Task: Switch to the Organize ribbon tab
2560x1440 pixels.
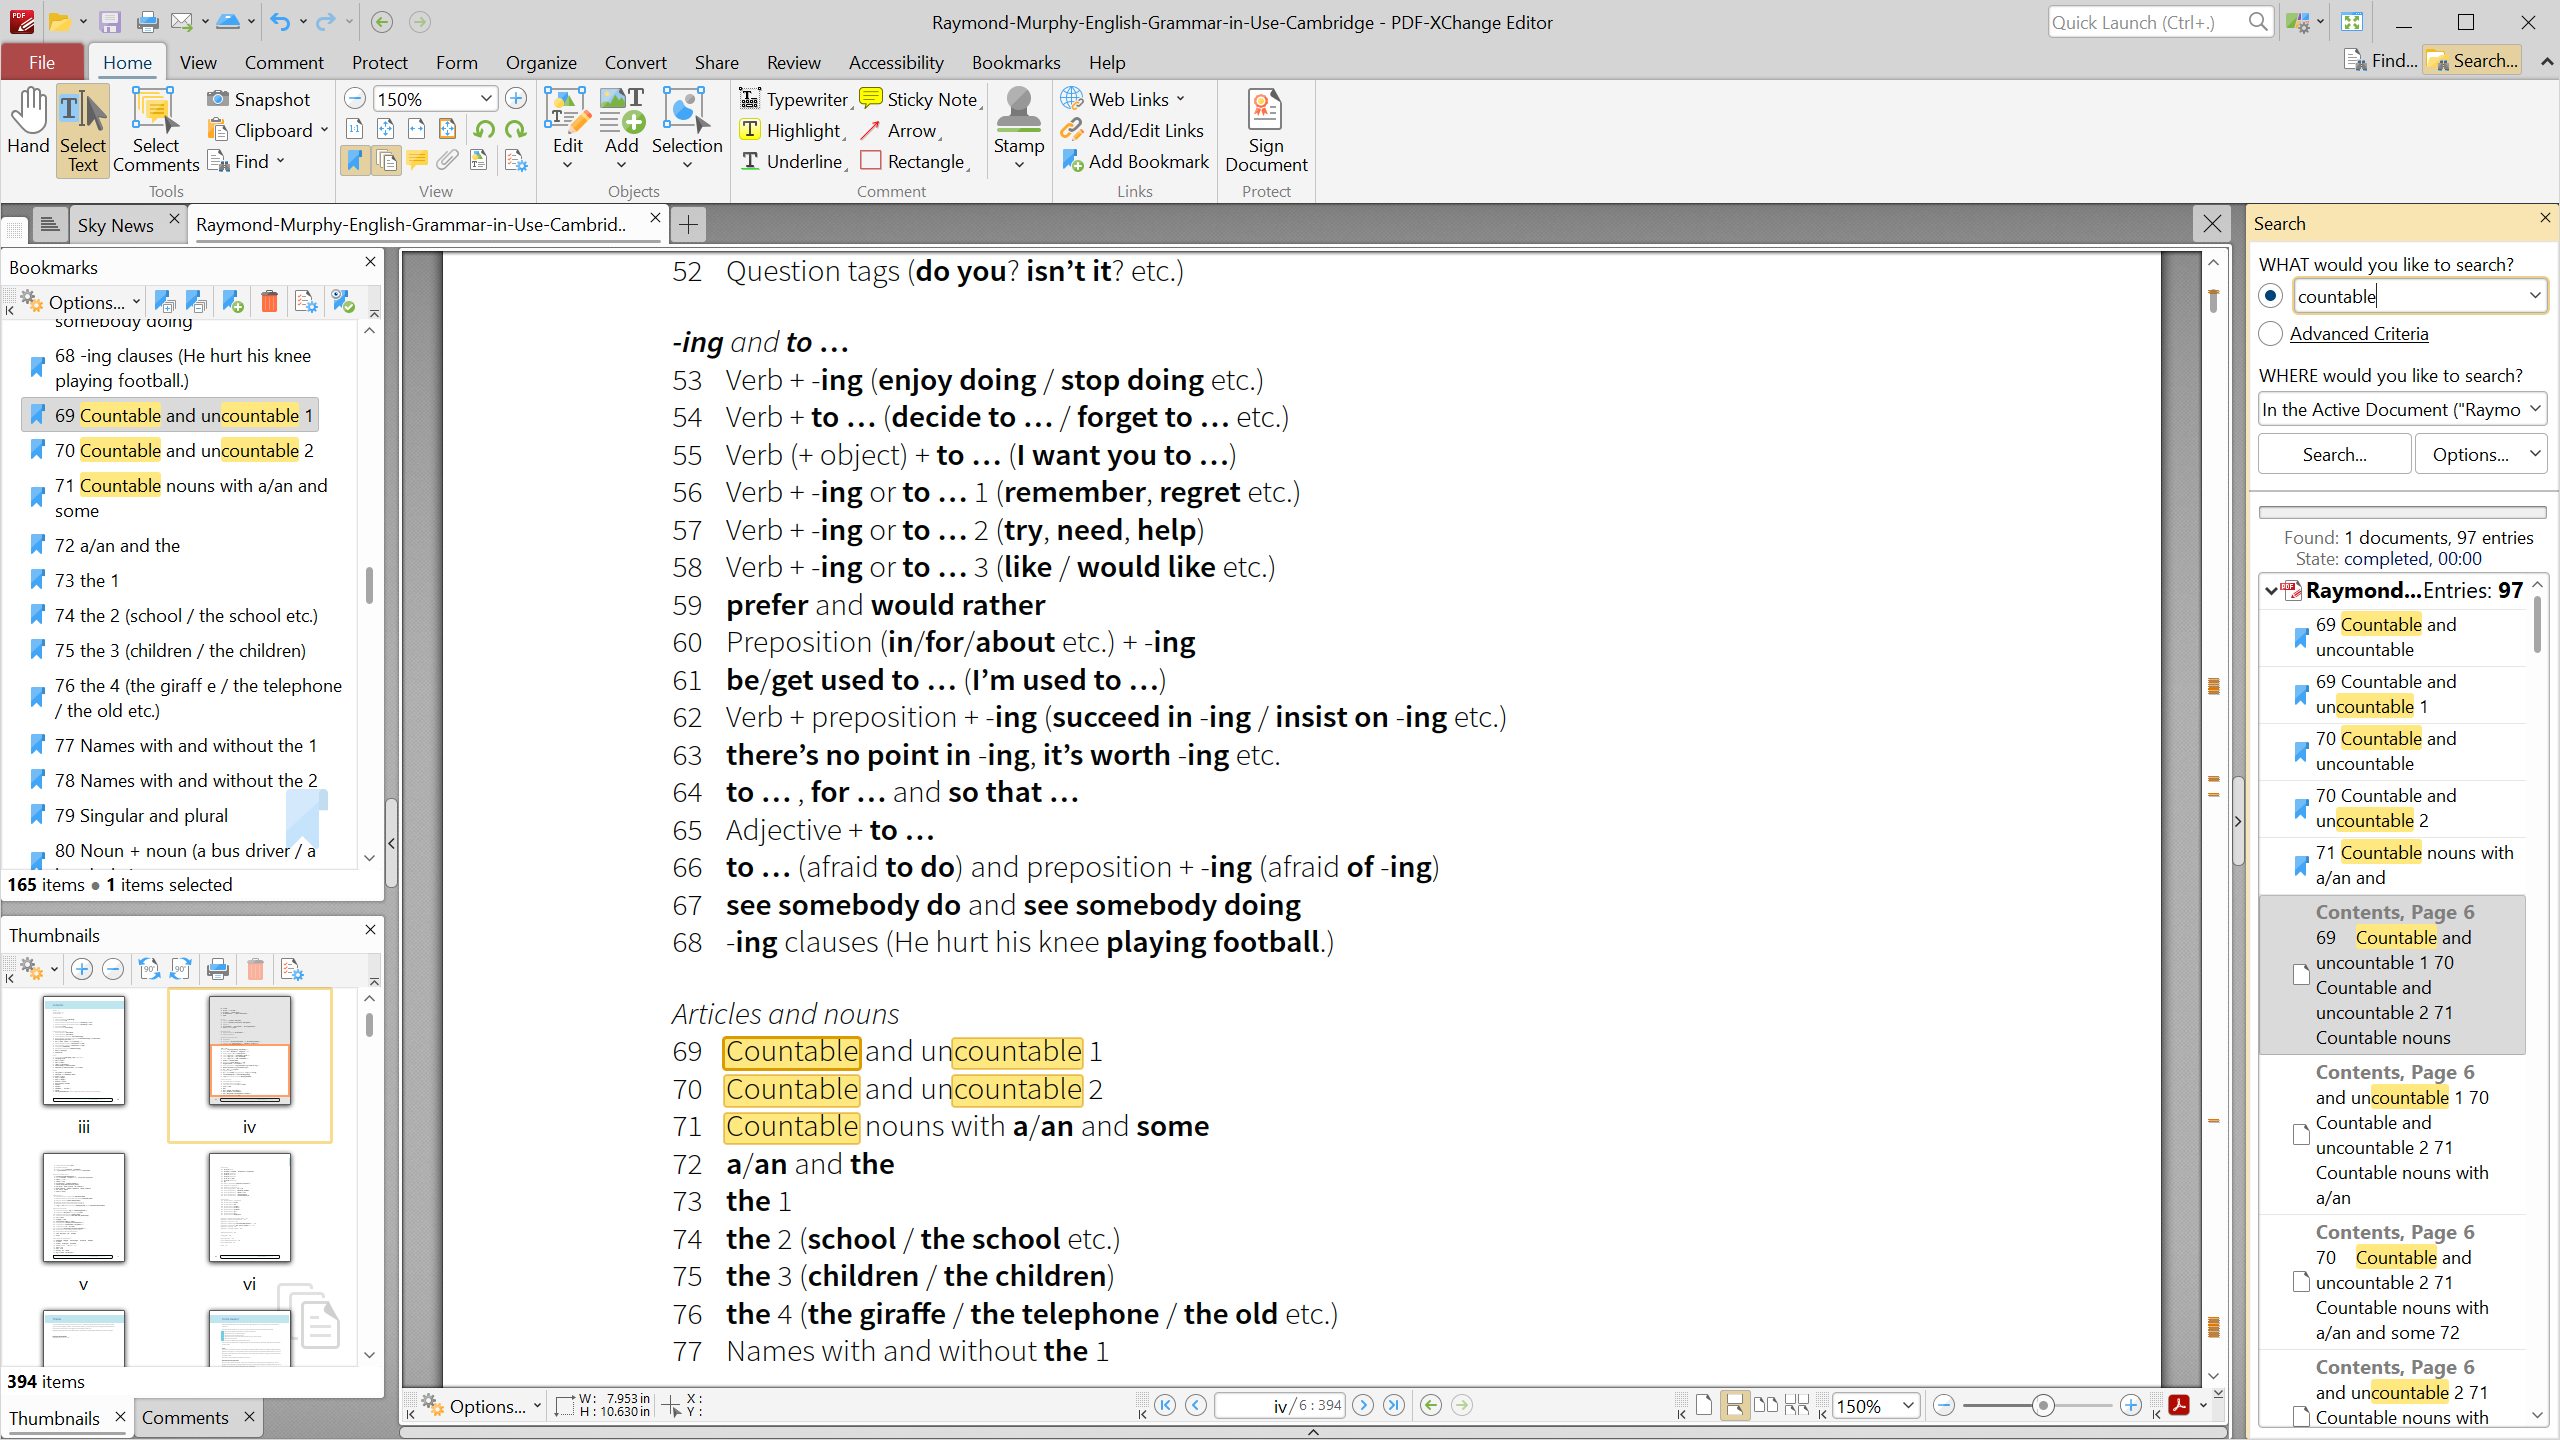Action: 539,62
